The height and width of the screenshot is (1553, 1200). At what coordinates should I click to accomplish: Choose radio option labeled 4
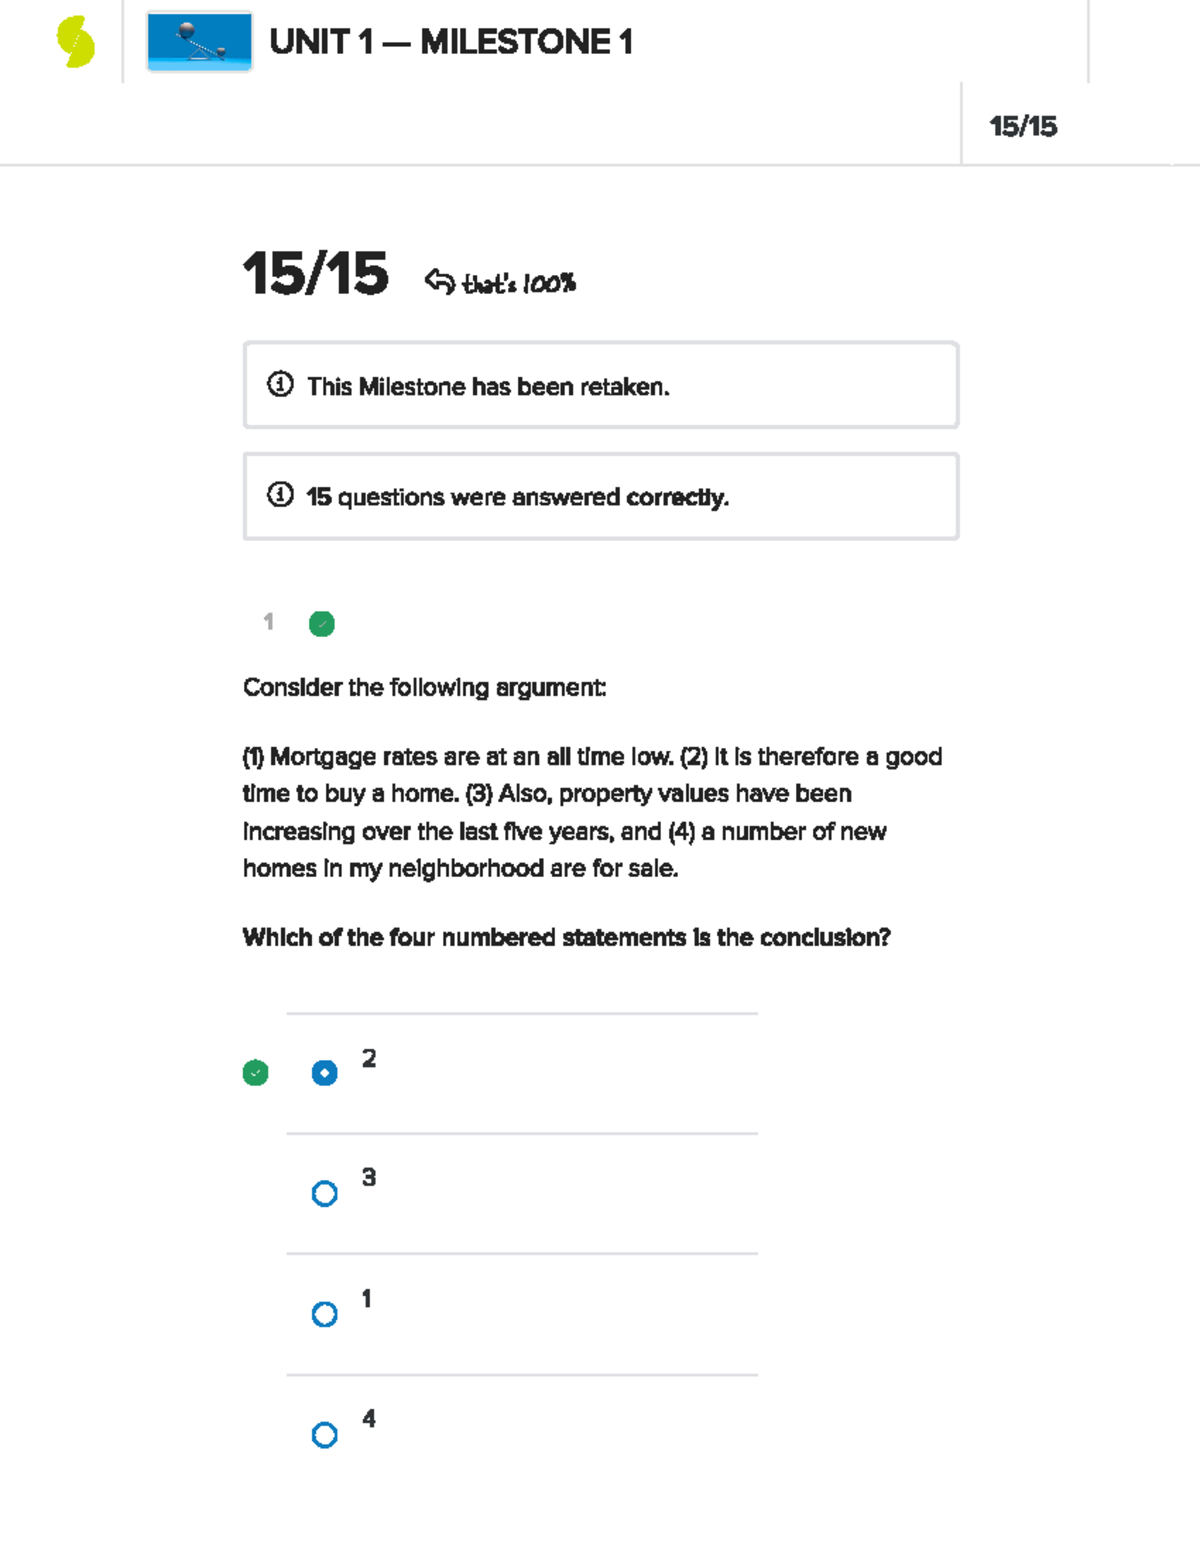pyautogui.click(x=325, y=1435)
